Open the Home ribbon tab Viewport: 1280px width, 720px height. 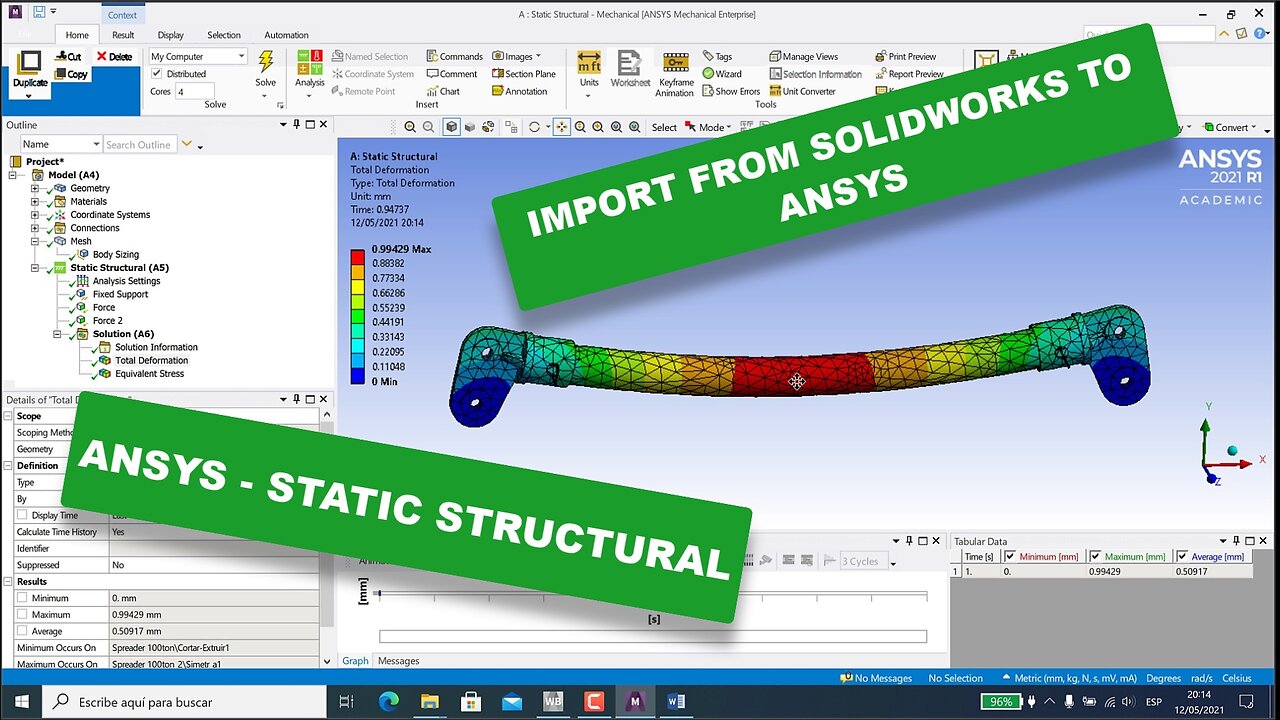[x=77, y=35]
